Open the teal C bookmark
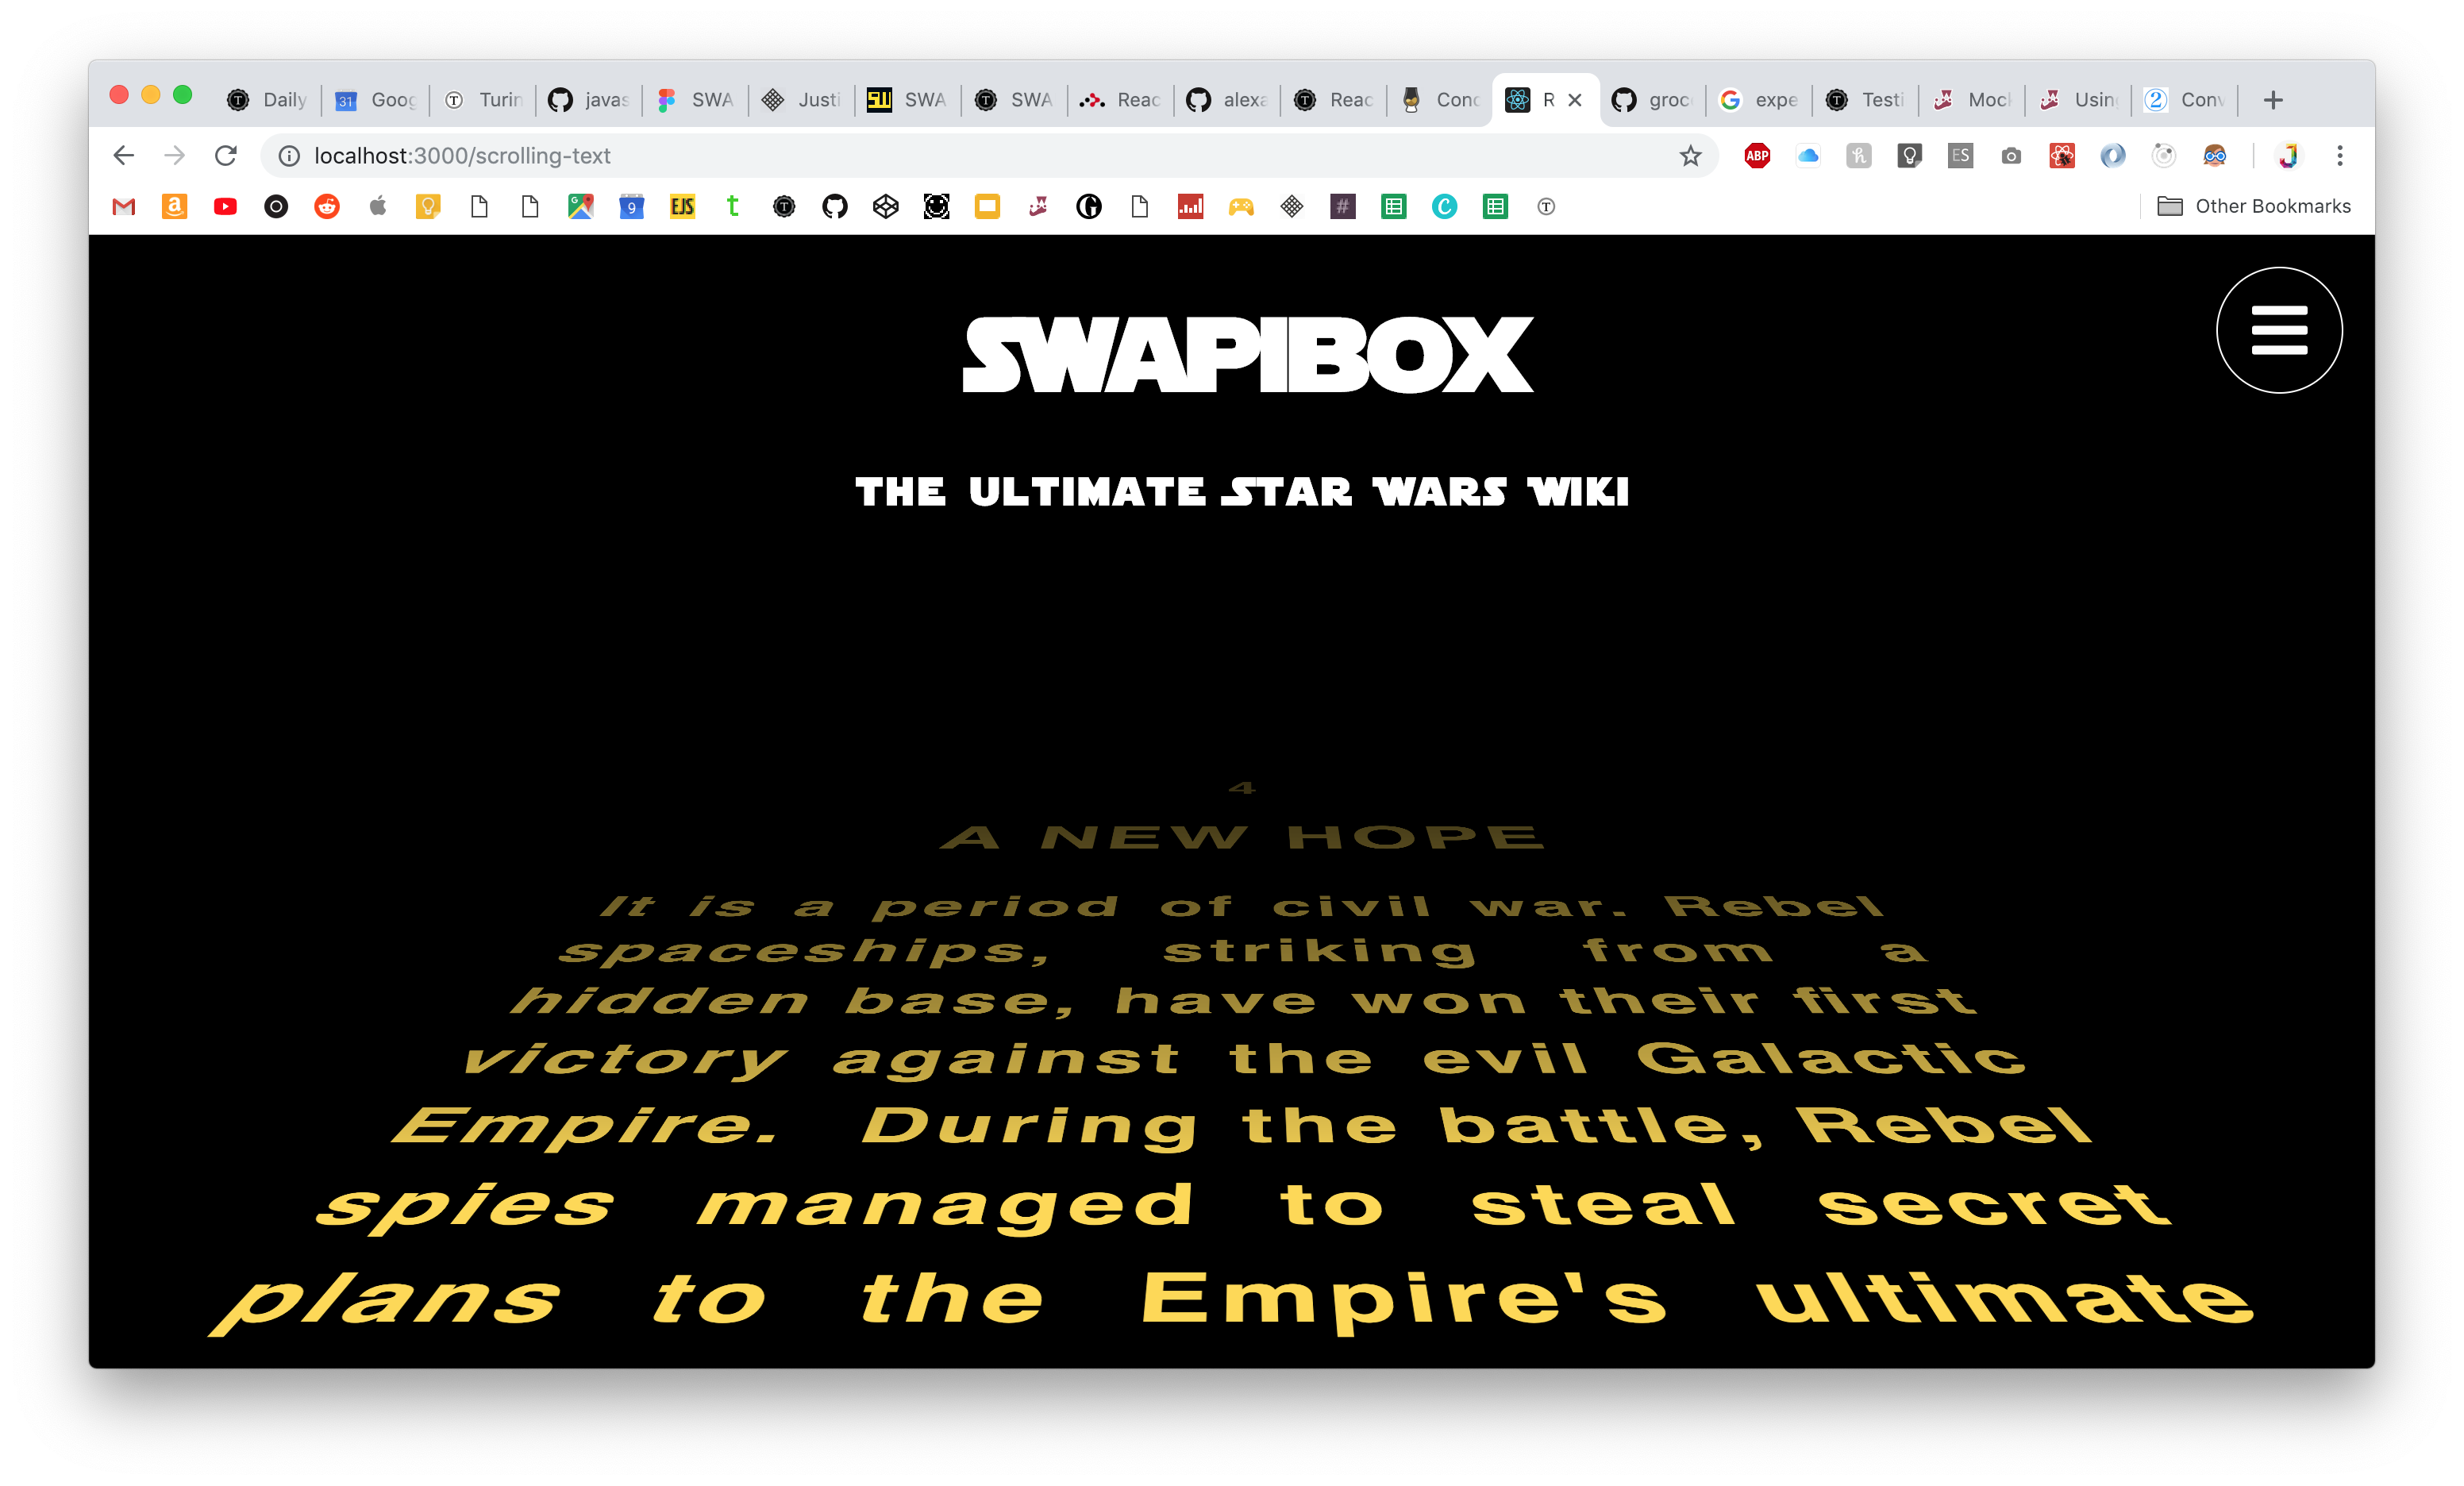 [1444, 207]
